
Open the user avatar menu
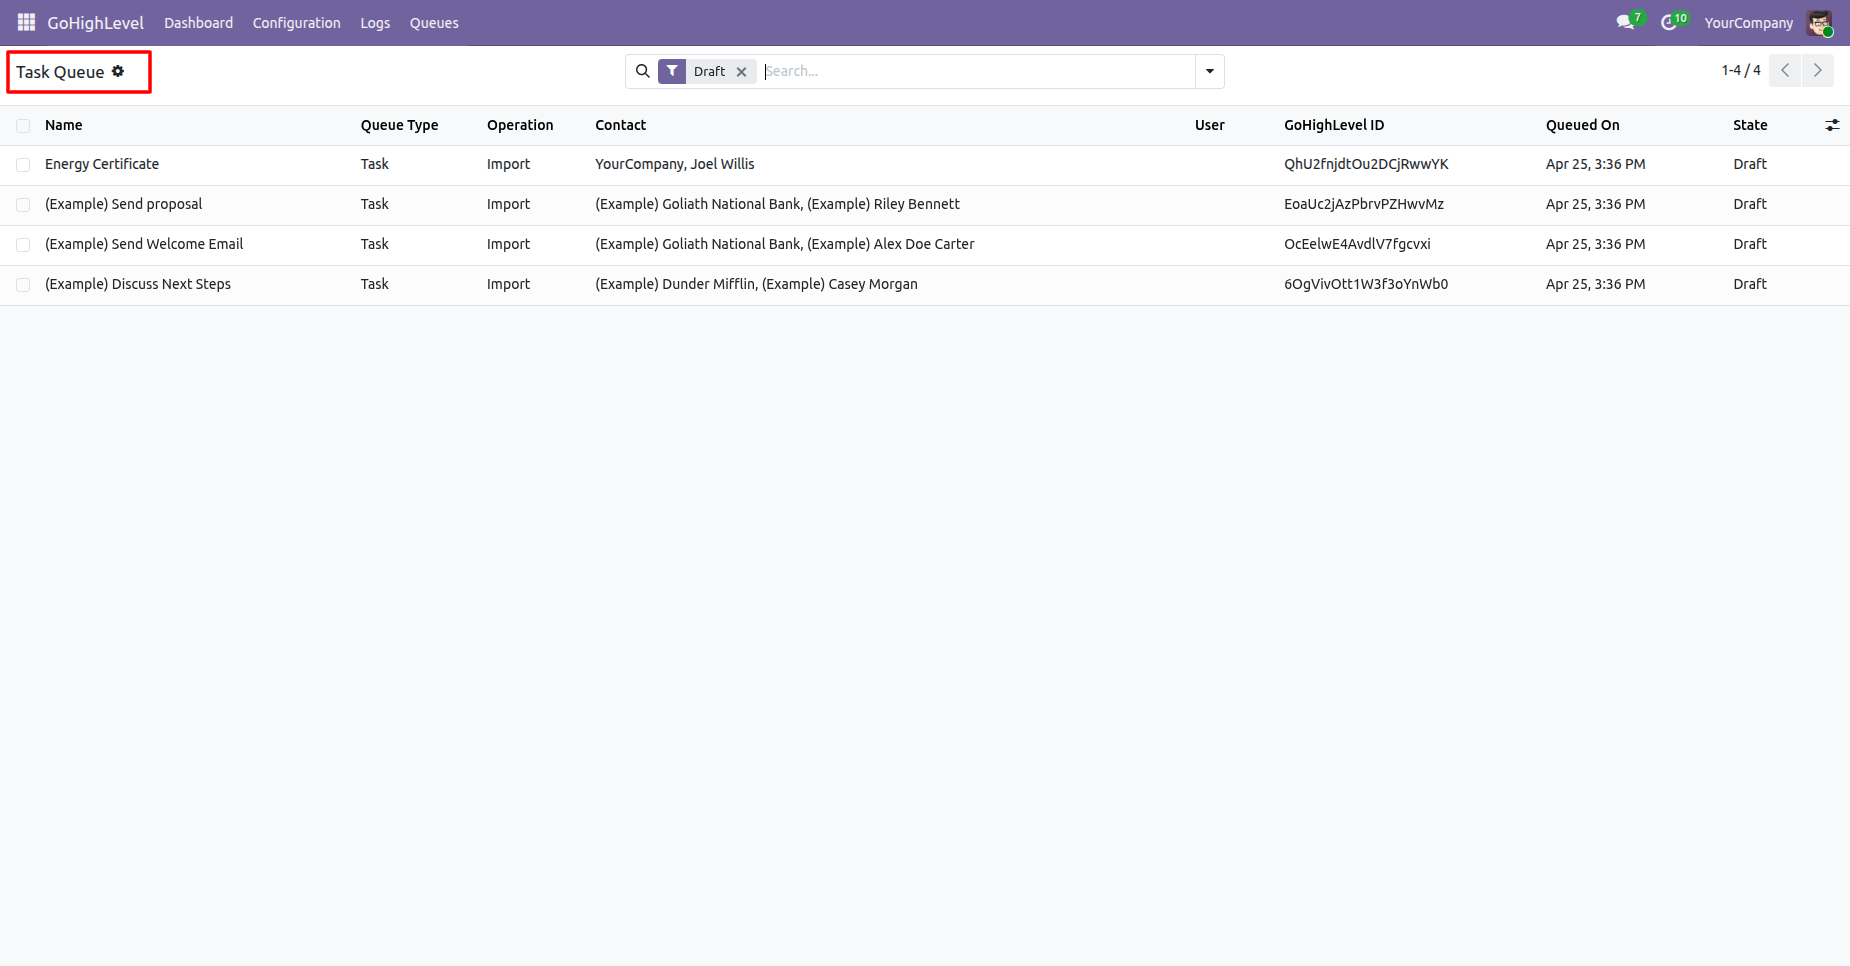click(x=1819, y=23)
